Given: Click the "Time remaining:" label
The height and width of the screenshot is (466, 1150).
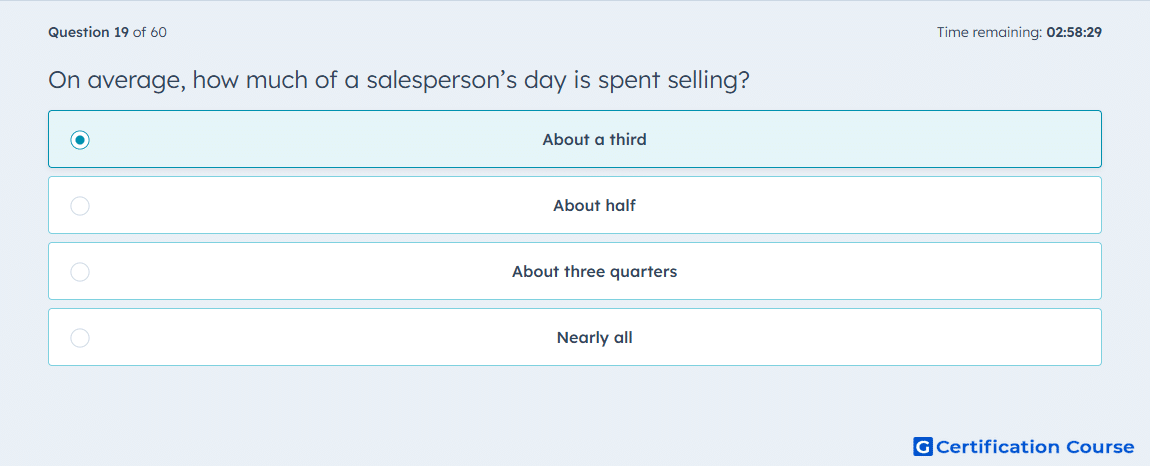Looking at the screenshot, I should click(x=989, y=32).
